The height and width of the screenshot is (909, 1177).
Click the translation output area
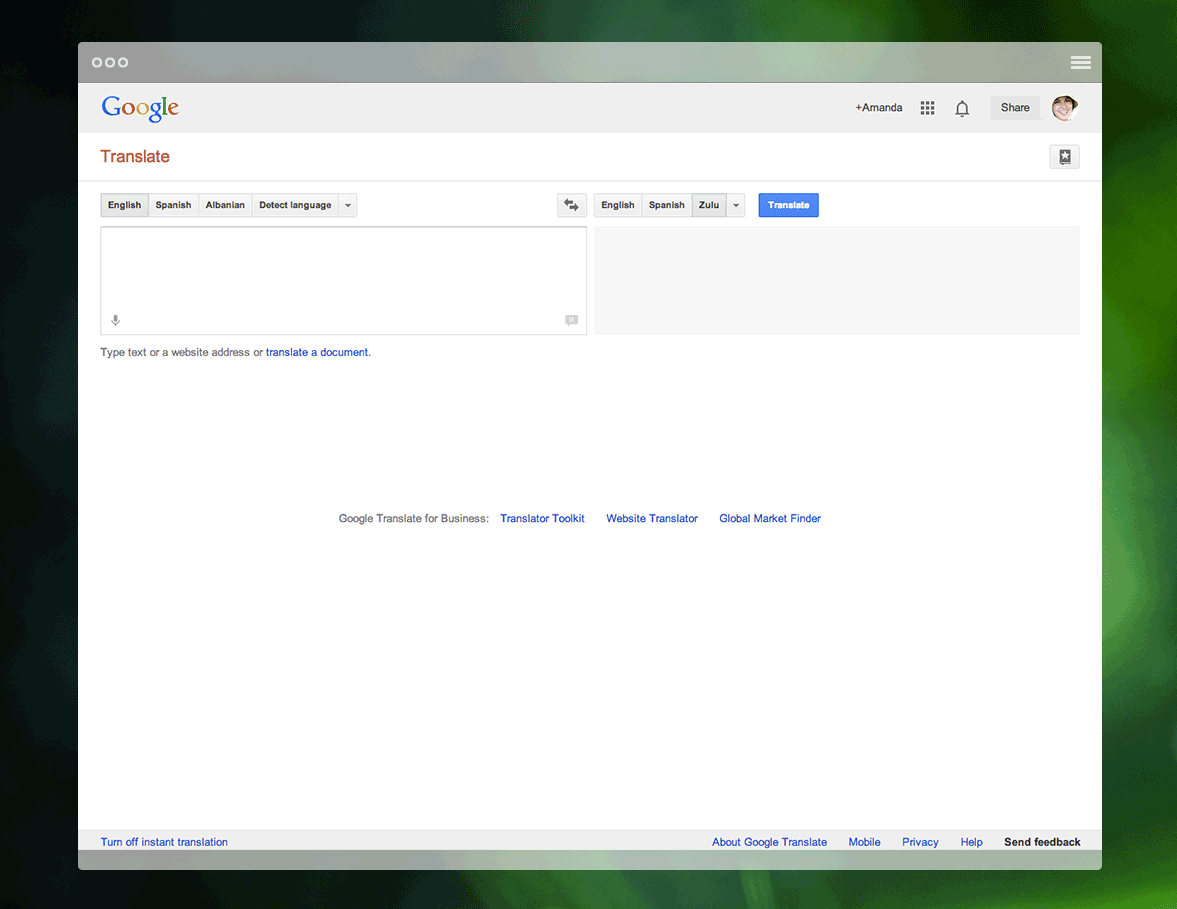[837, 281]
